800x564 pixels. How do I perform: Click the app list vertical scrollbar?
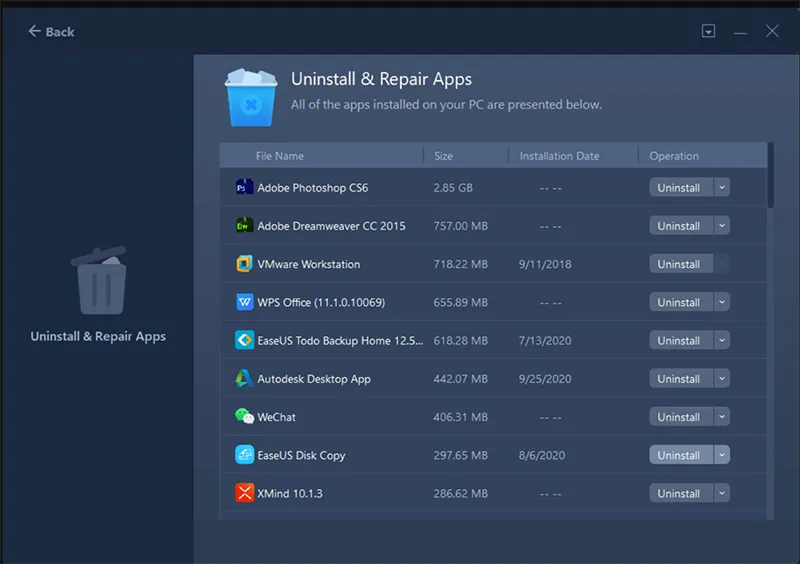click(x=770, y=176)
